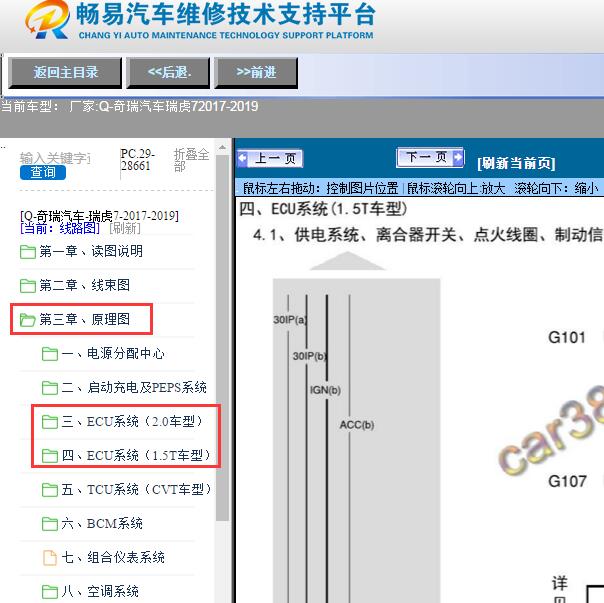This screenshot has width=604, height=603.
Task: Click folder icon of 四、ECU系统（1.5T车型）
Action: tap(50, 456)
